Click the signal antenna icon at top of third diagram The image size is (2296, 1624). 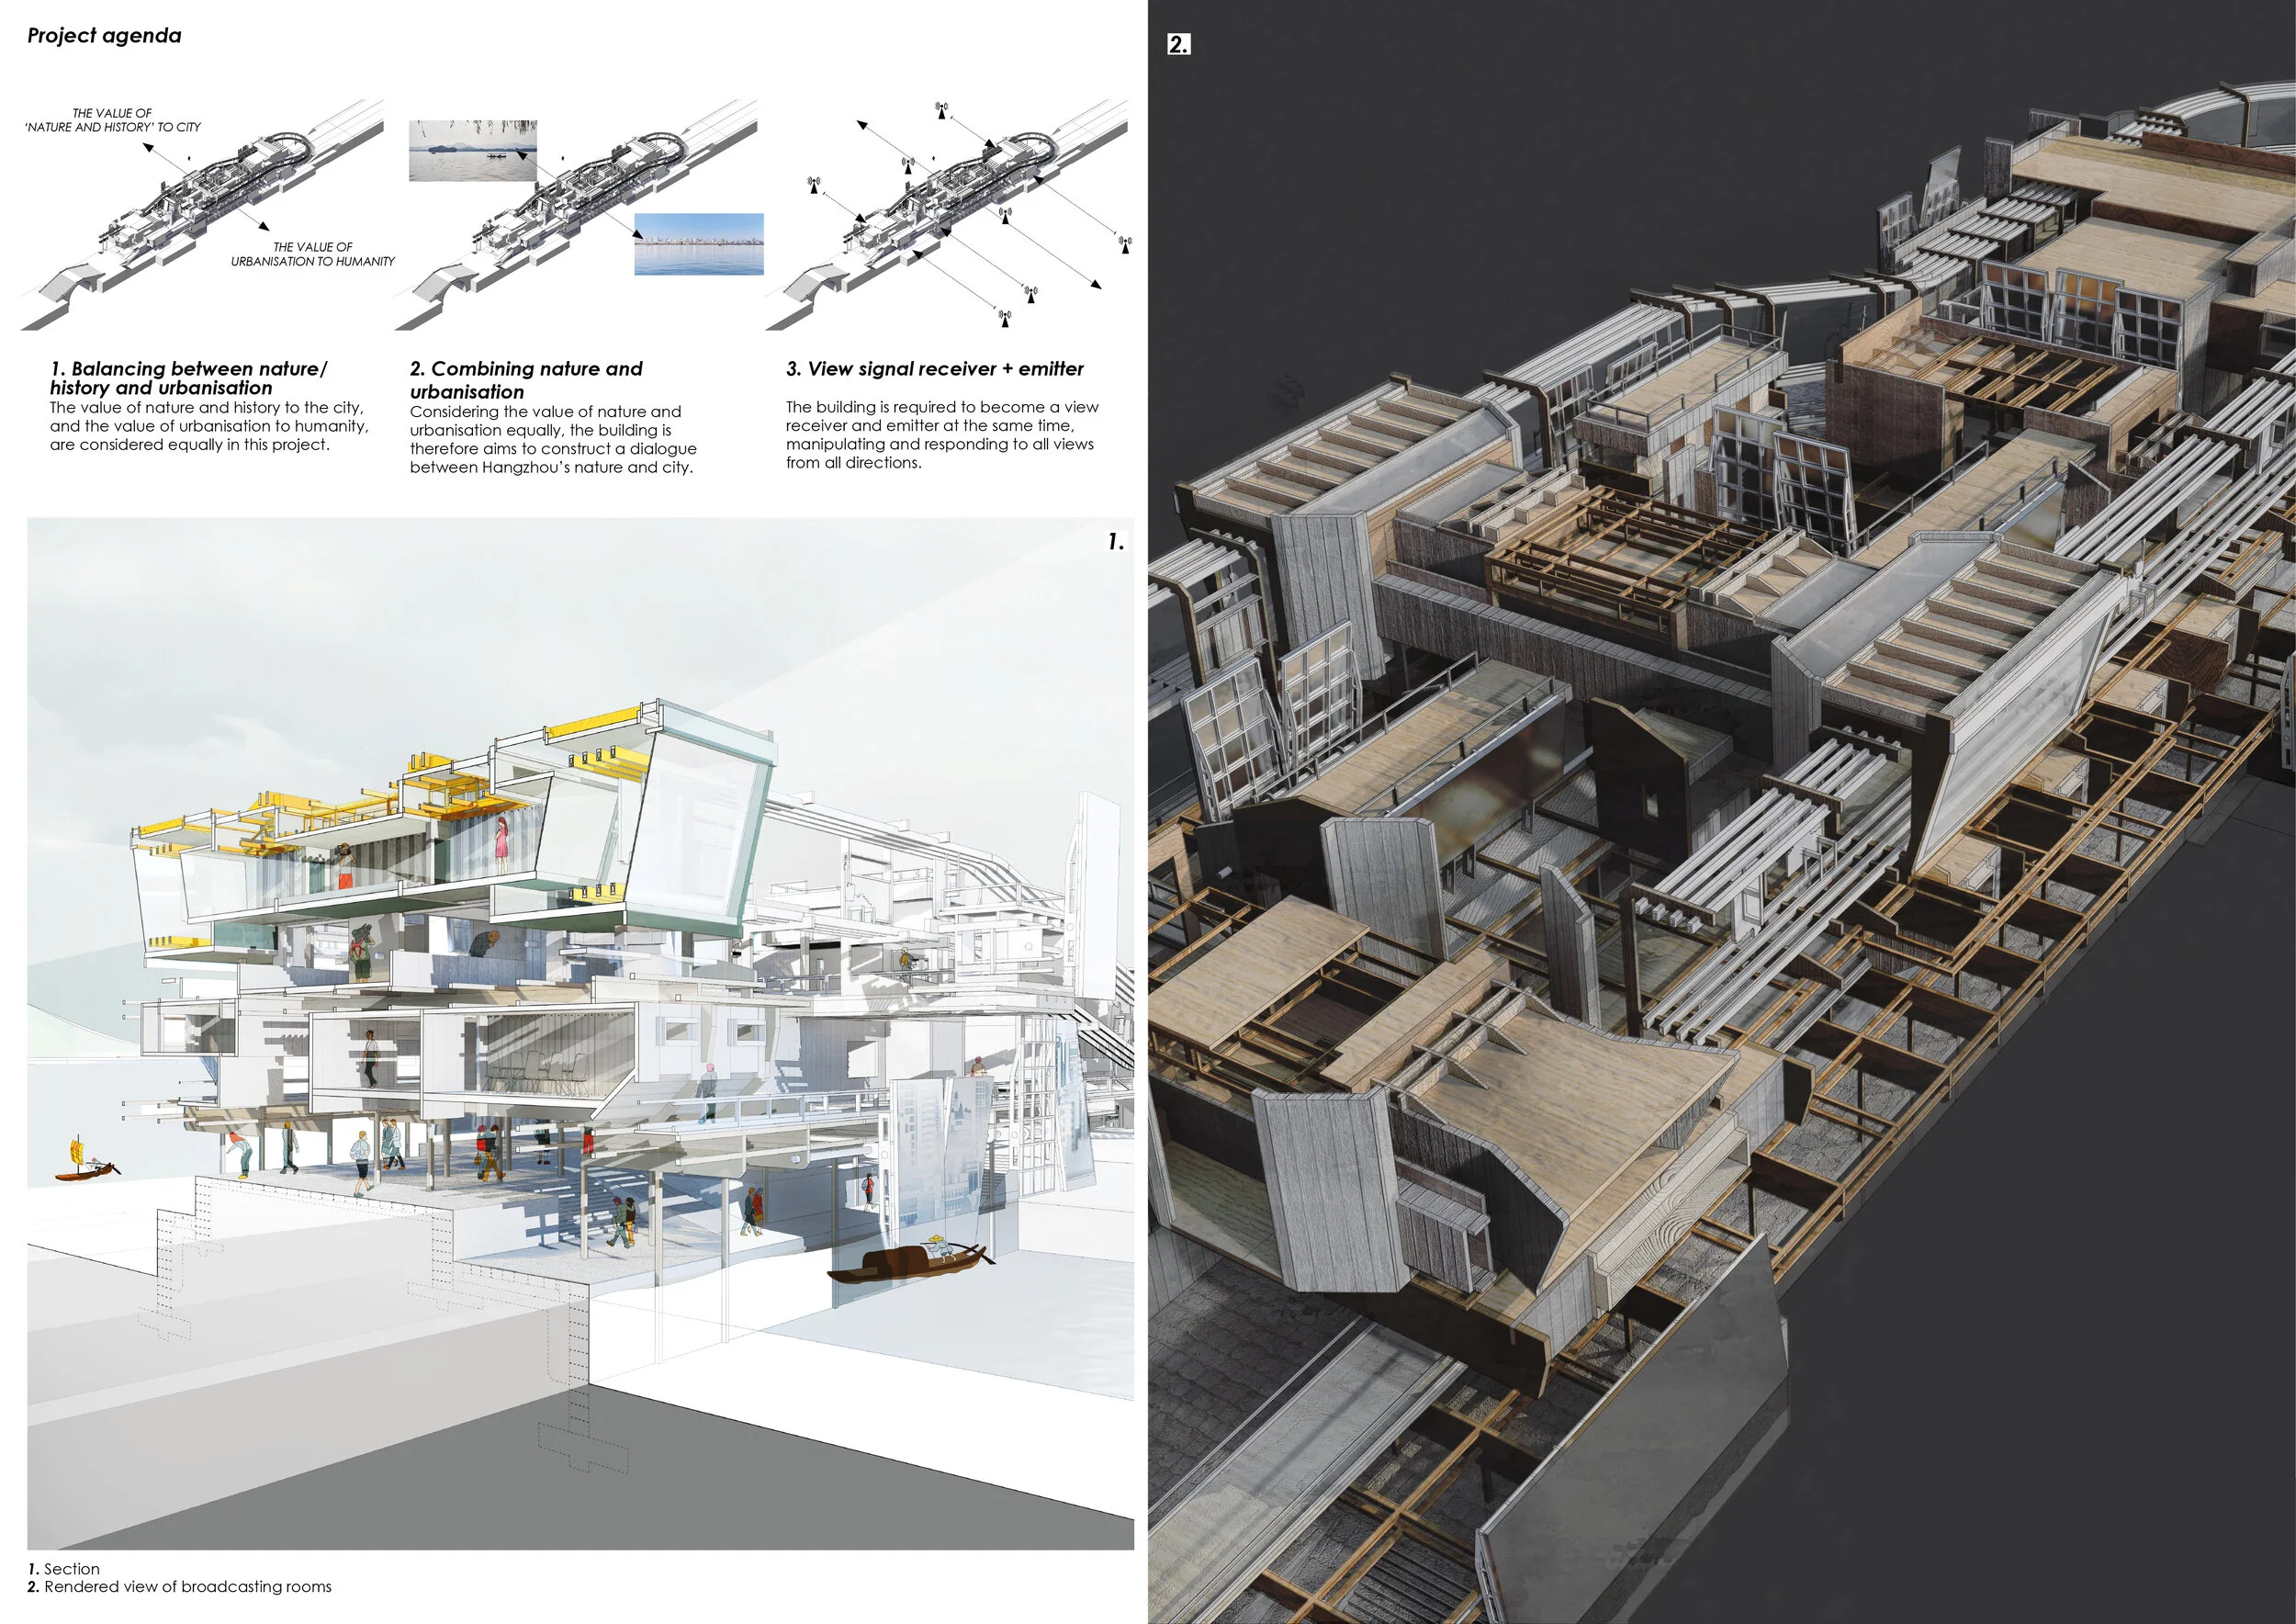coord(941,110)
